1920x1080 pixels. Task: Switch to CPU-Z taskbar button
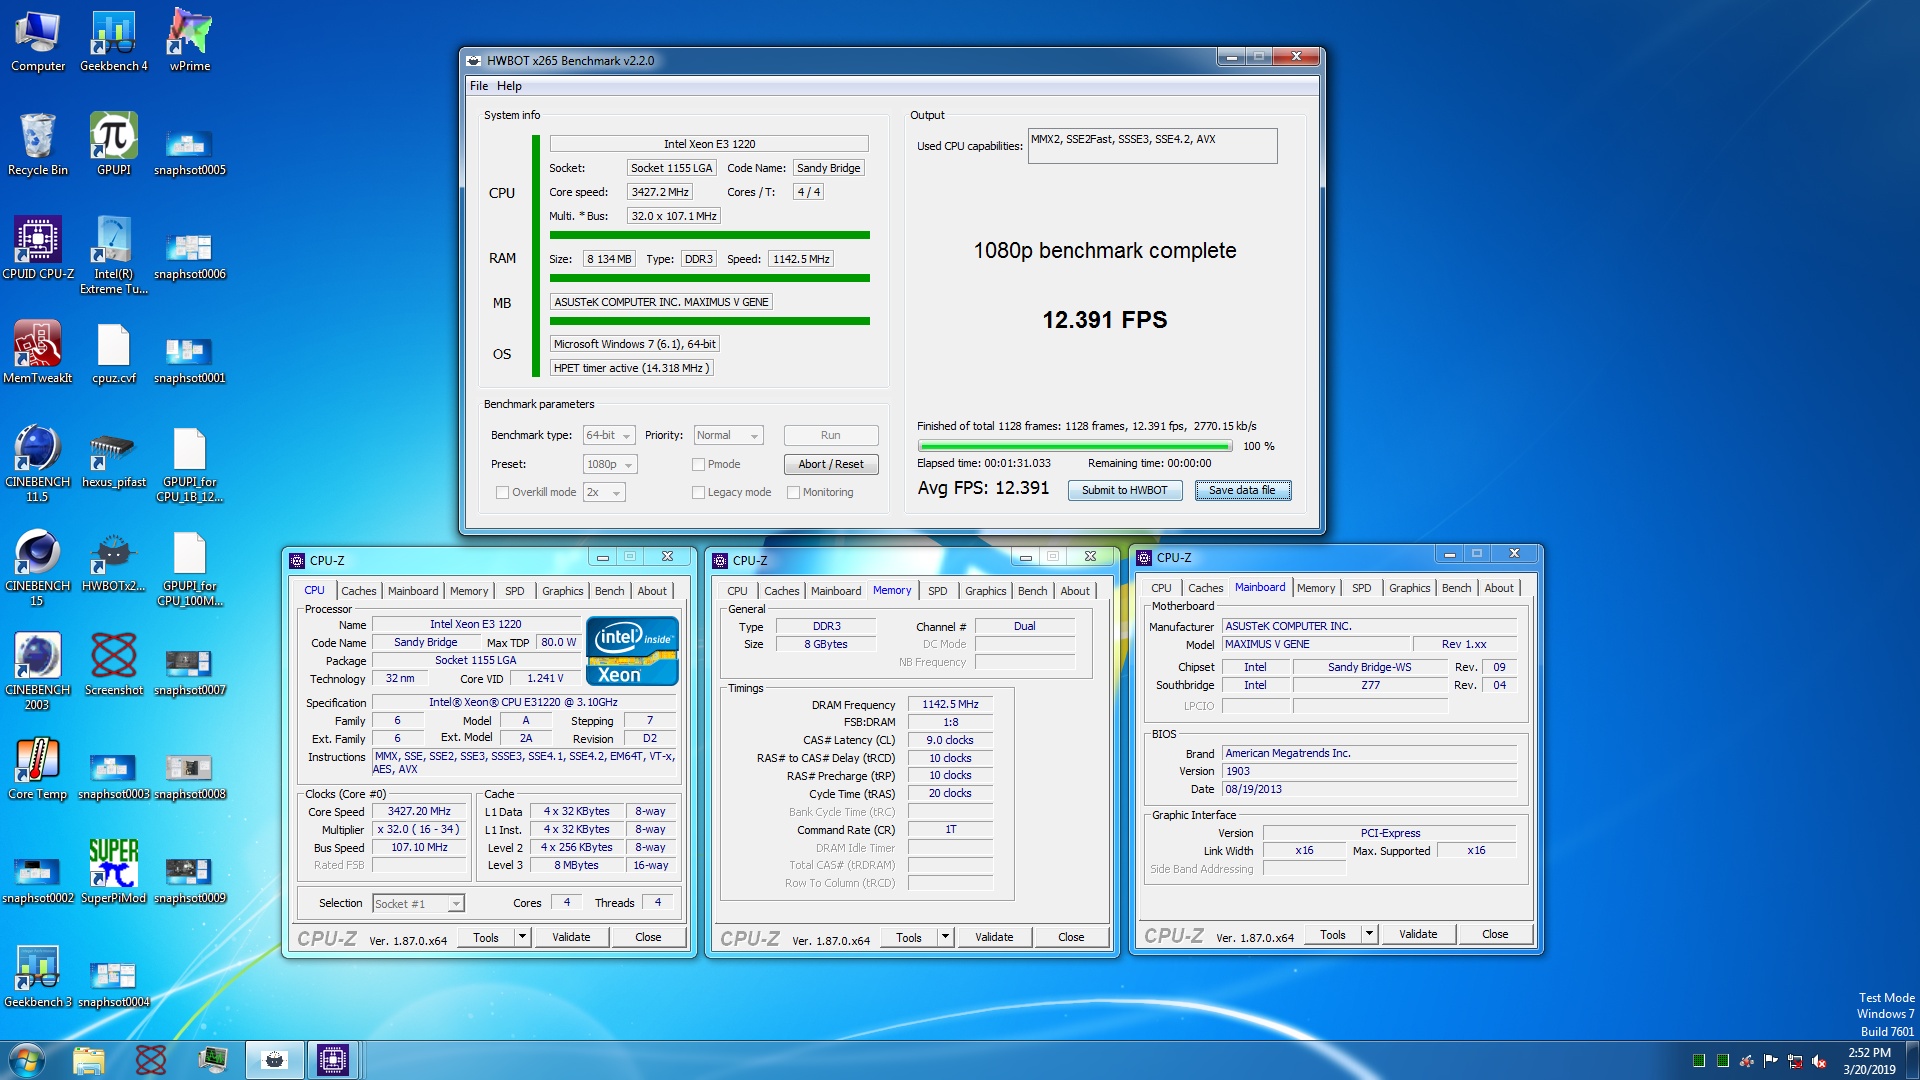pyautogui.click(x=332, y=1060)
